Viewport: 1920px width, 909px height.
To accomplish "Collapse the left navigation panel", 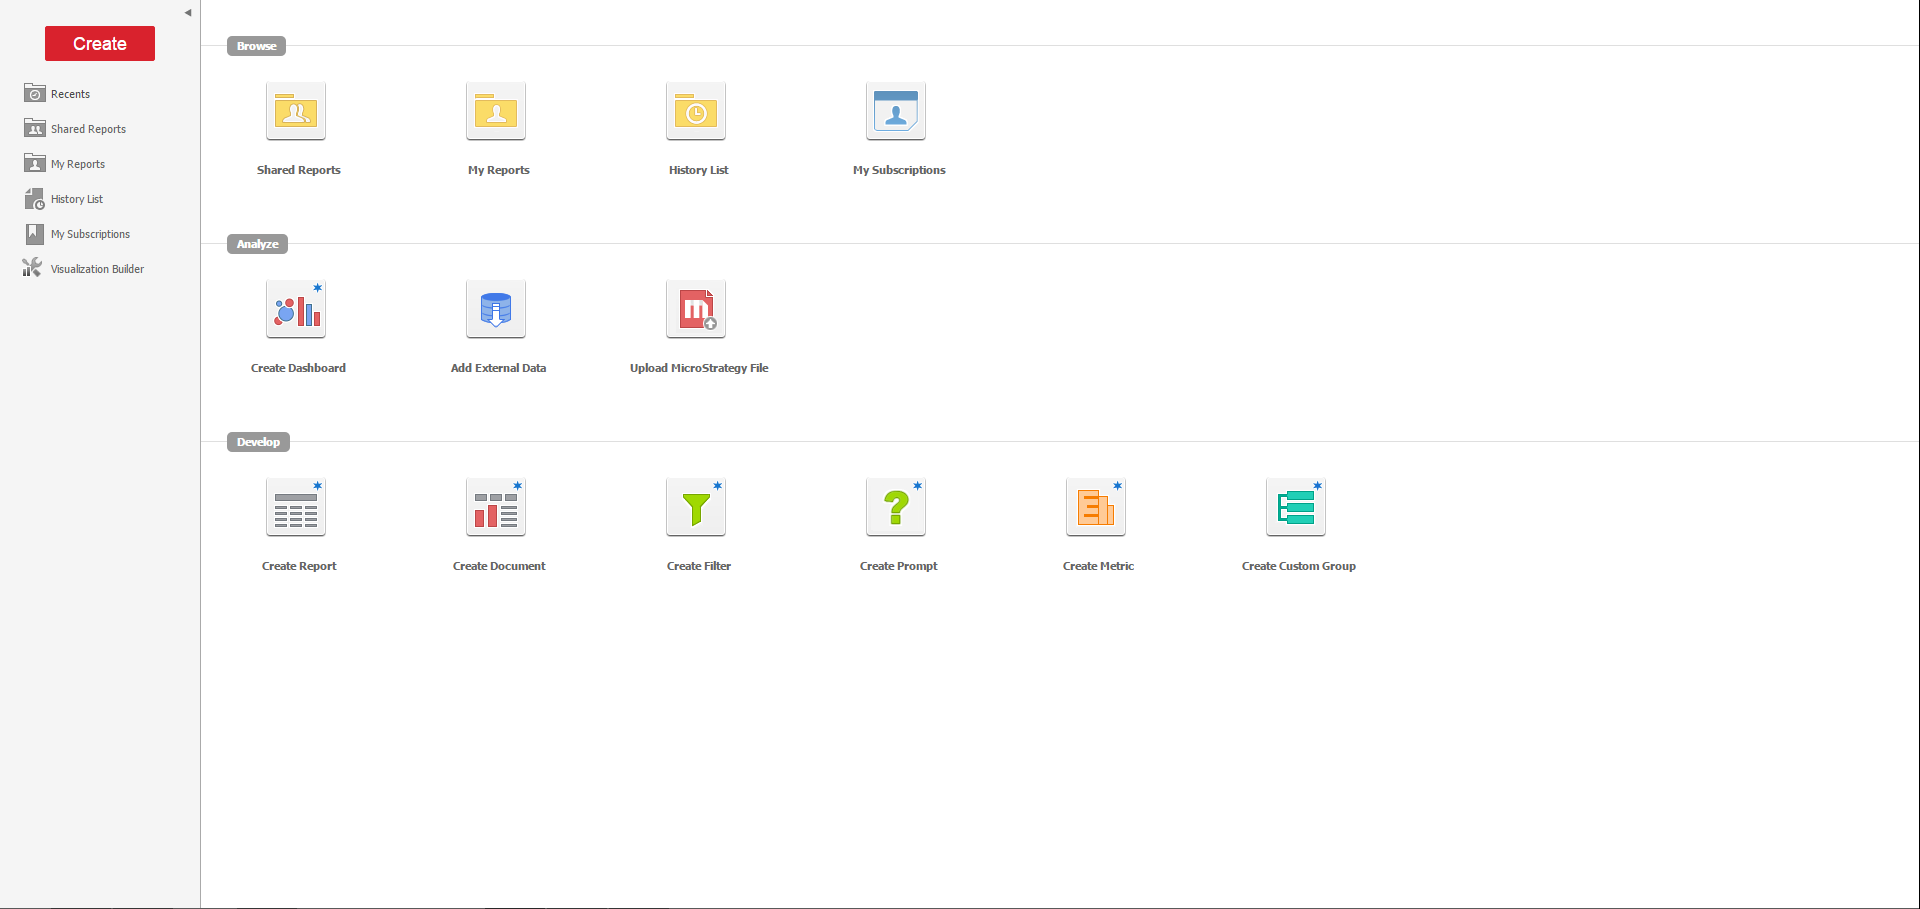I will pos(187,12).
